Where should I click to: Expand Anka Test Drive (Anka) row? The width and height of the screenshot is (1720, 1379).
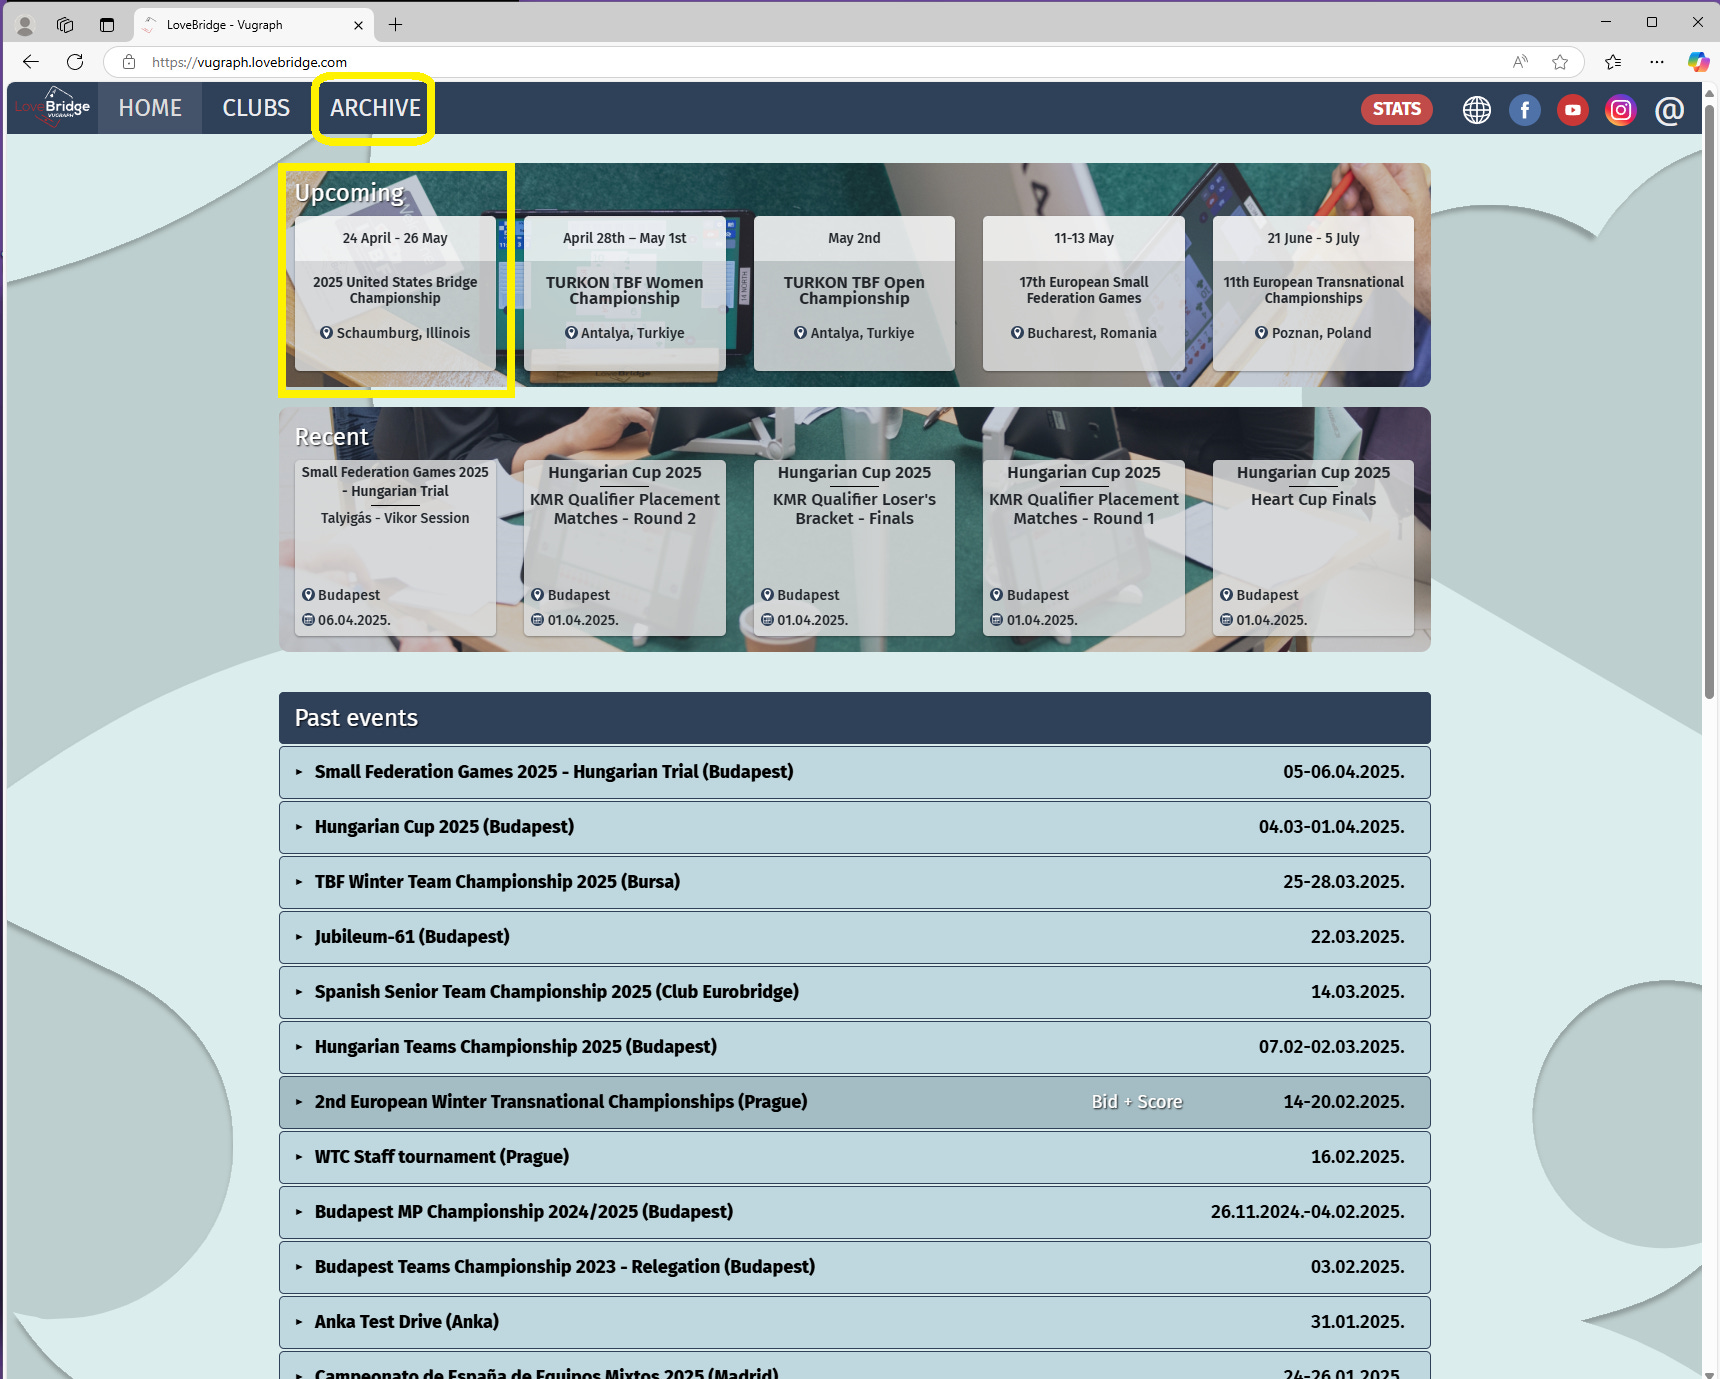(855, 1322)
